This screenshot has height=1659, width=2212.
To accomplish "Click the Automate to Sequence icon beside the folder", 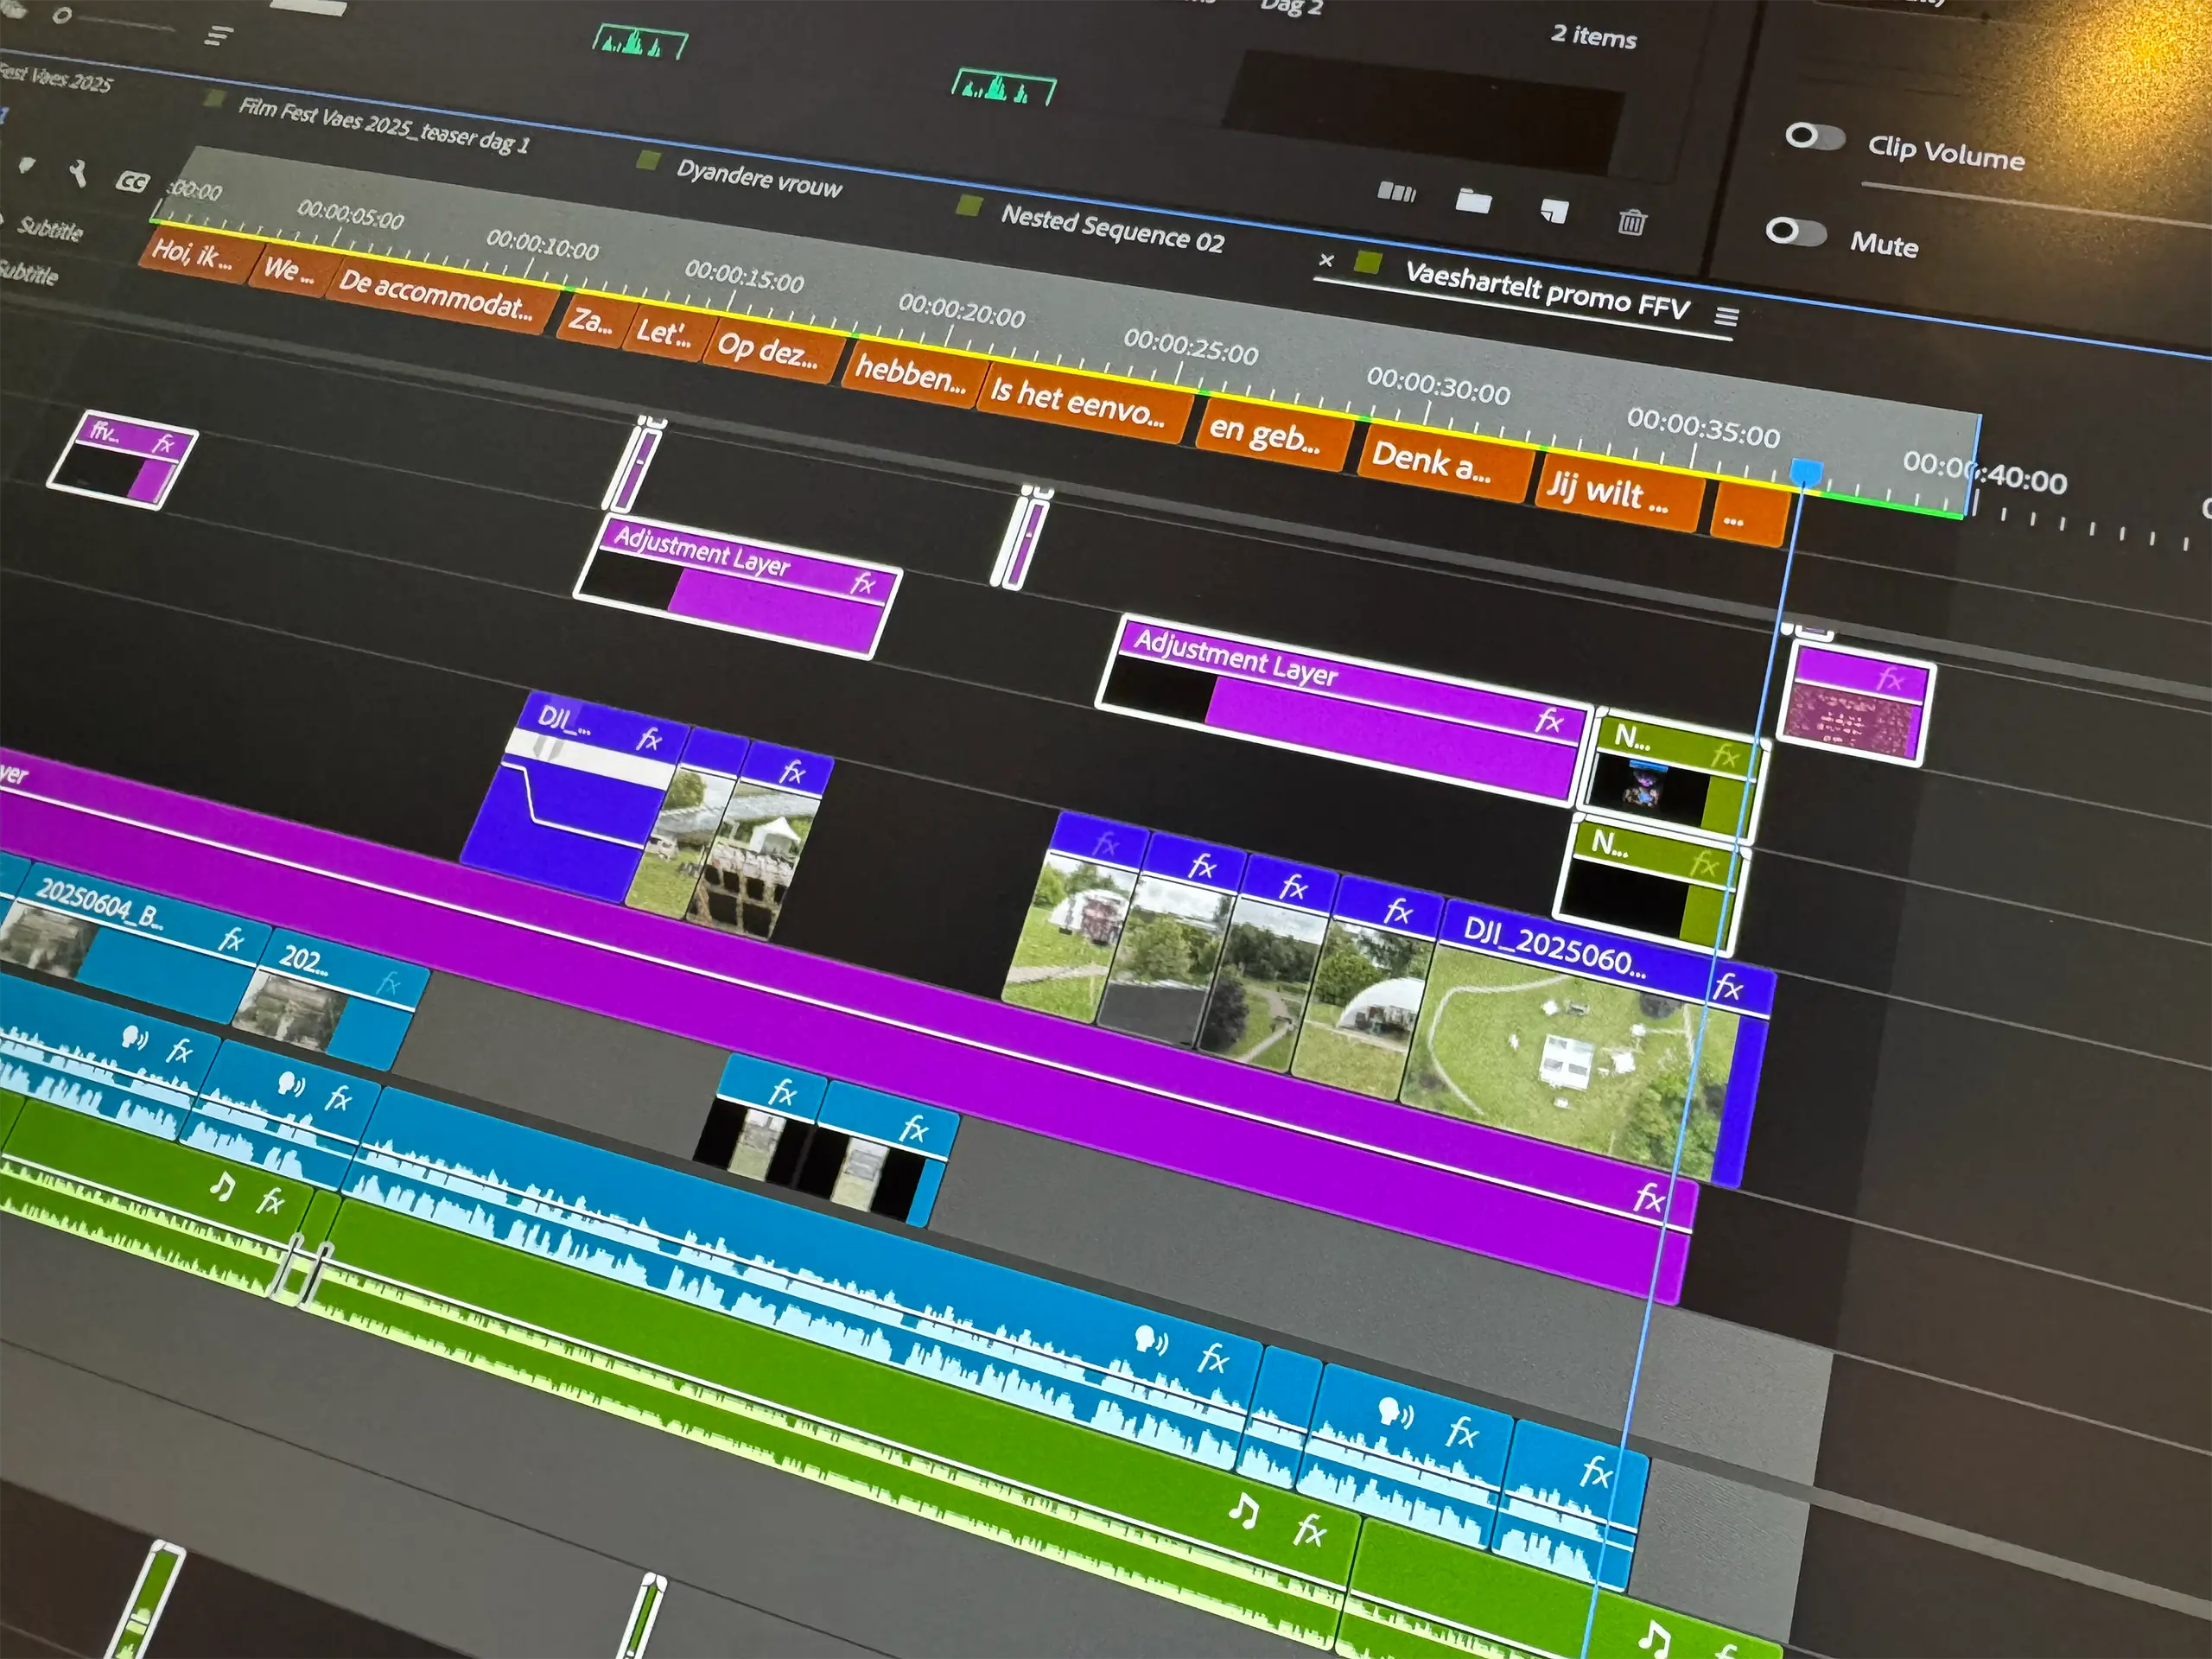I will (1397, 192).
